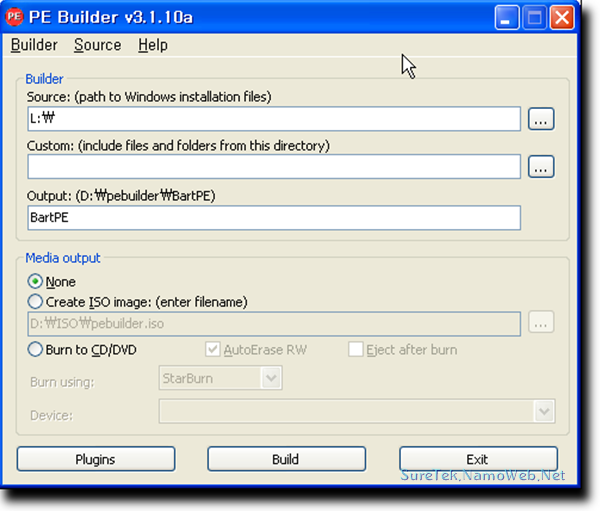This screenshot has height=511, width=600.
Task: Click the 'Source: (path to Windows installation files)' label
Action: [x=149, y=97]
